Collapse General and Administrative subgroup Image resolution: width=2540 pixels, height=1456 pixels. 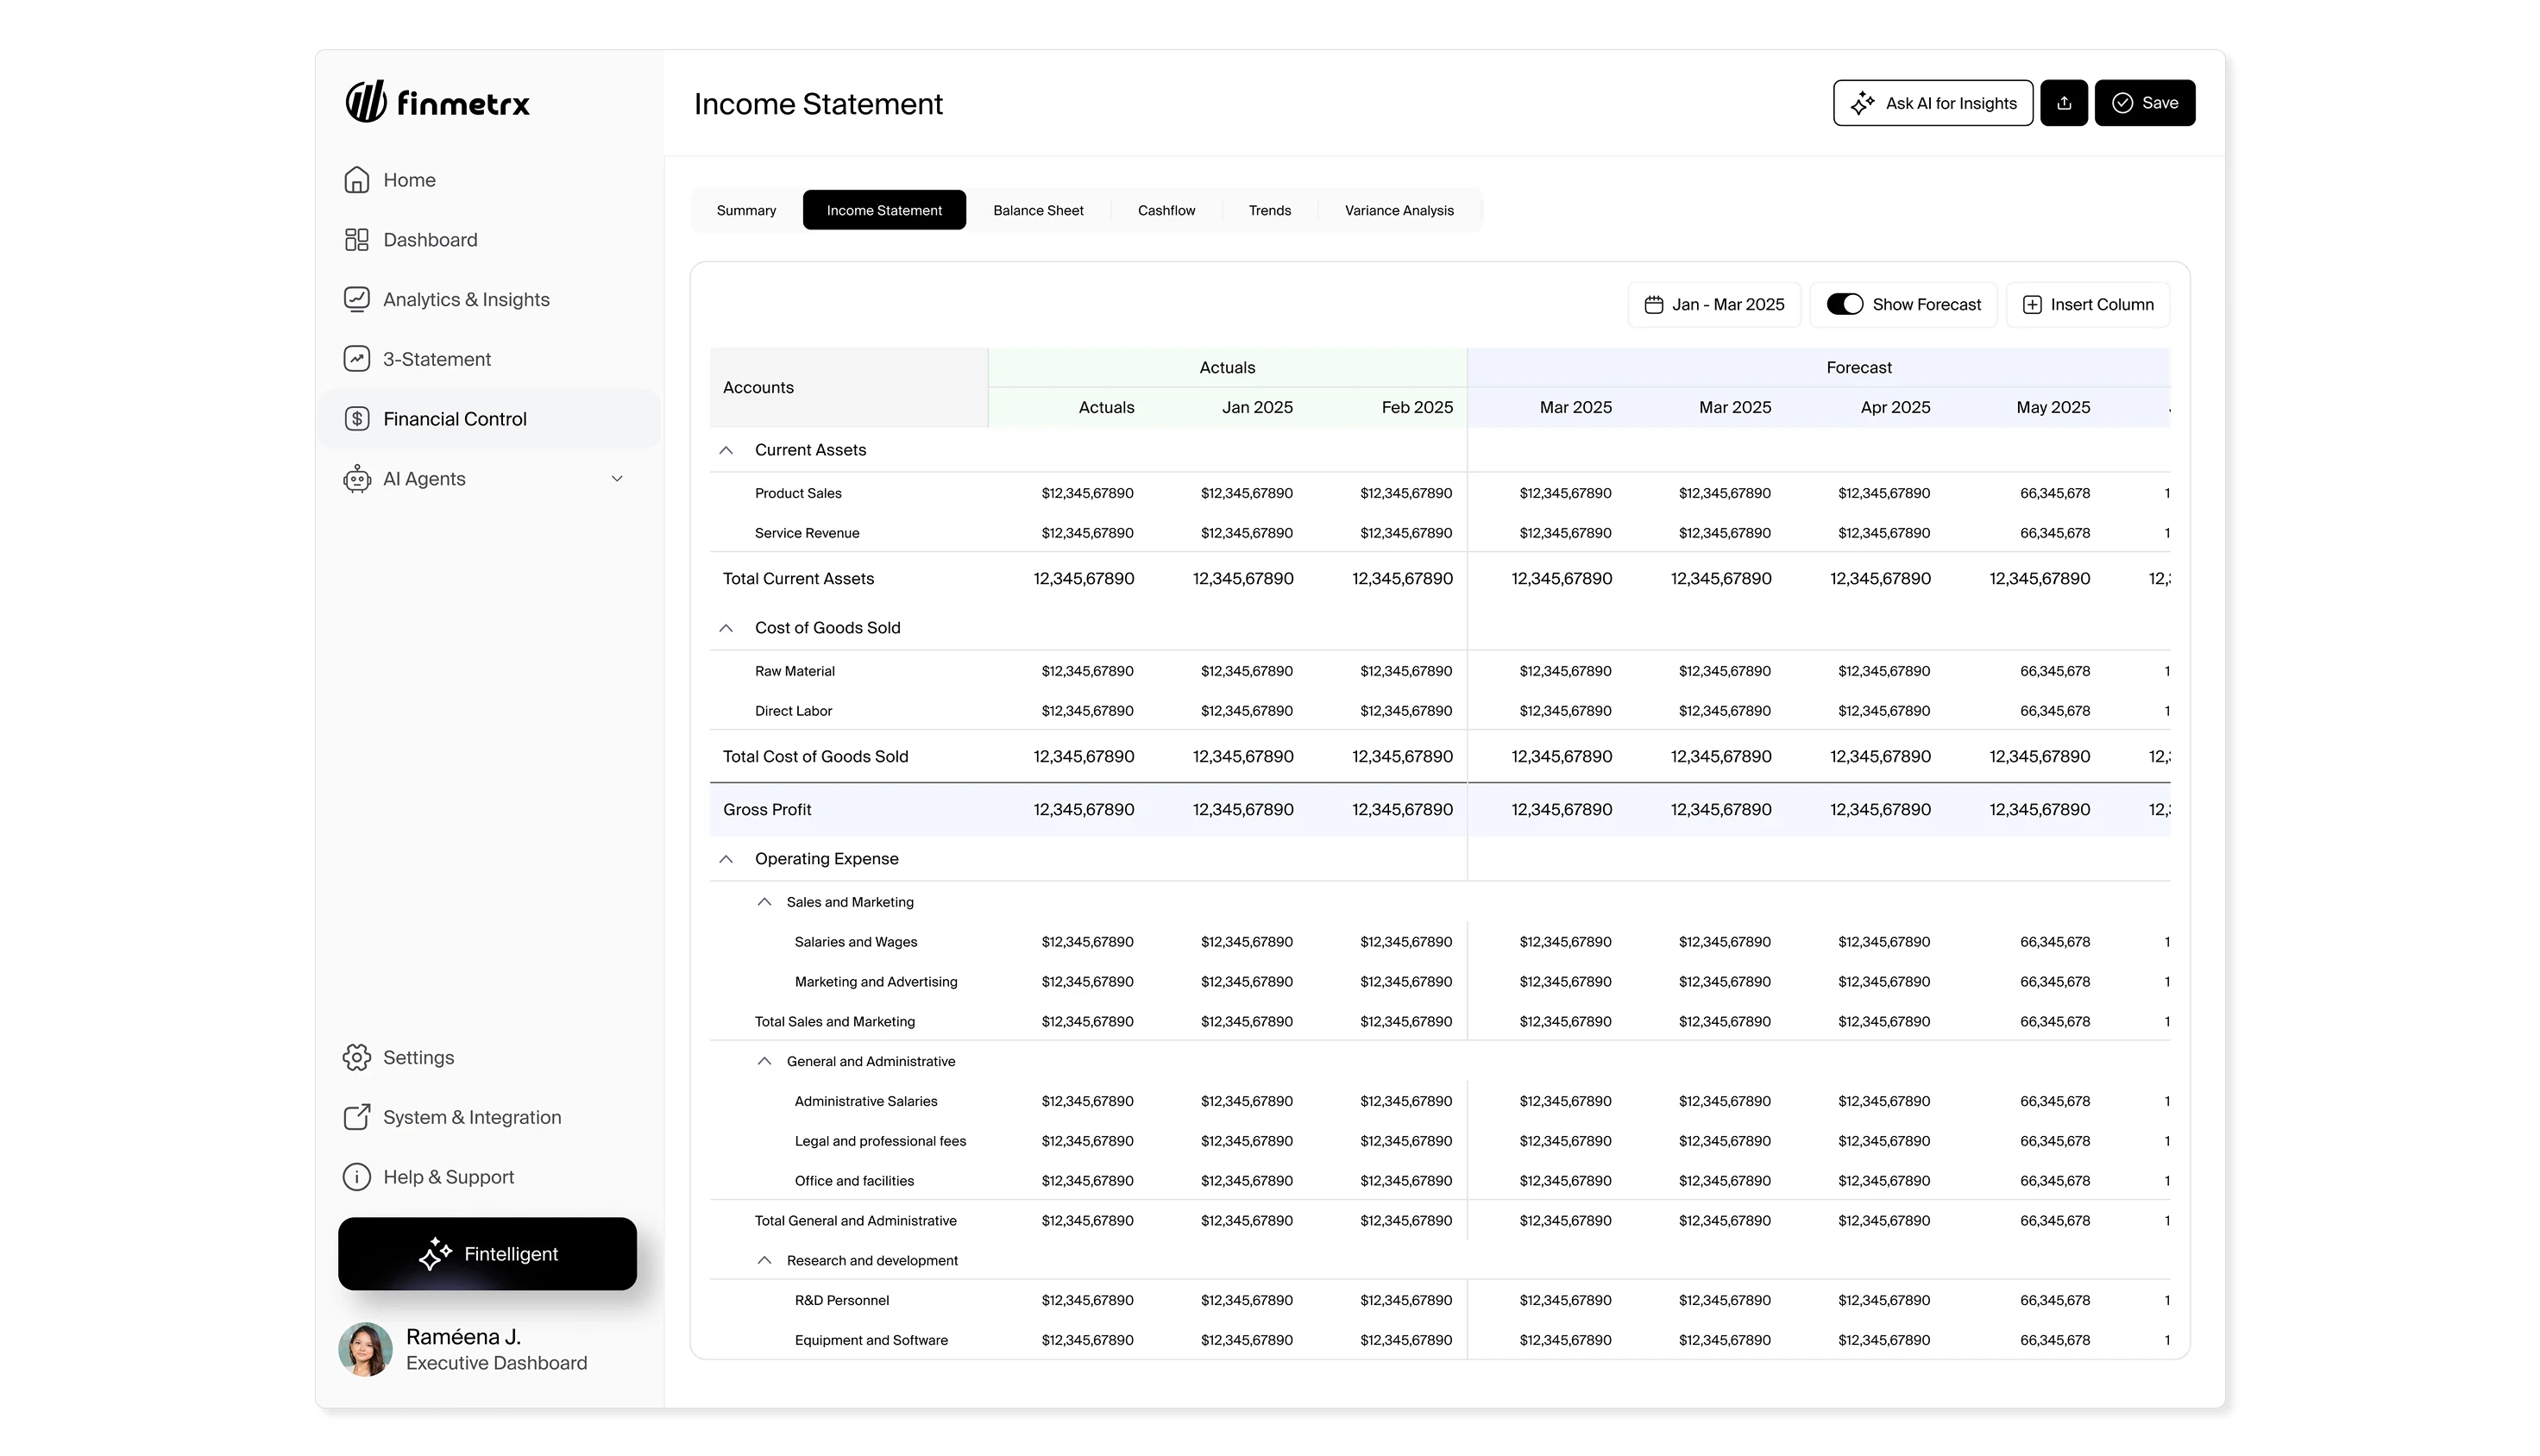[x=764, y=1061]
